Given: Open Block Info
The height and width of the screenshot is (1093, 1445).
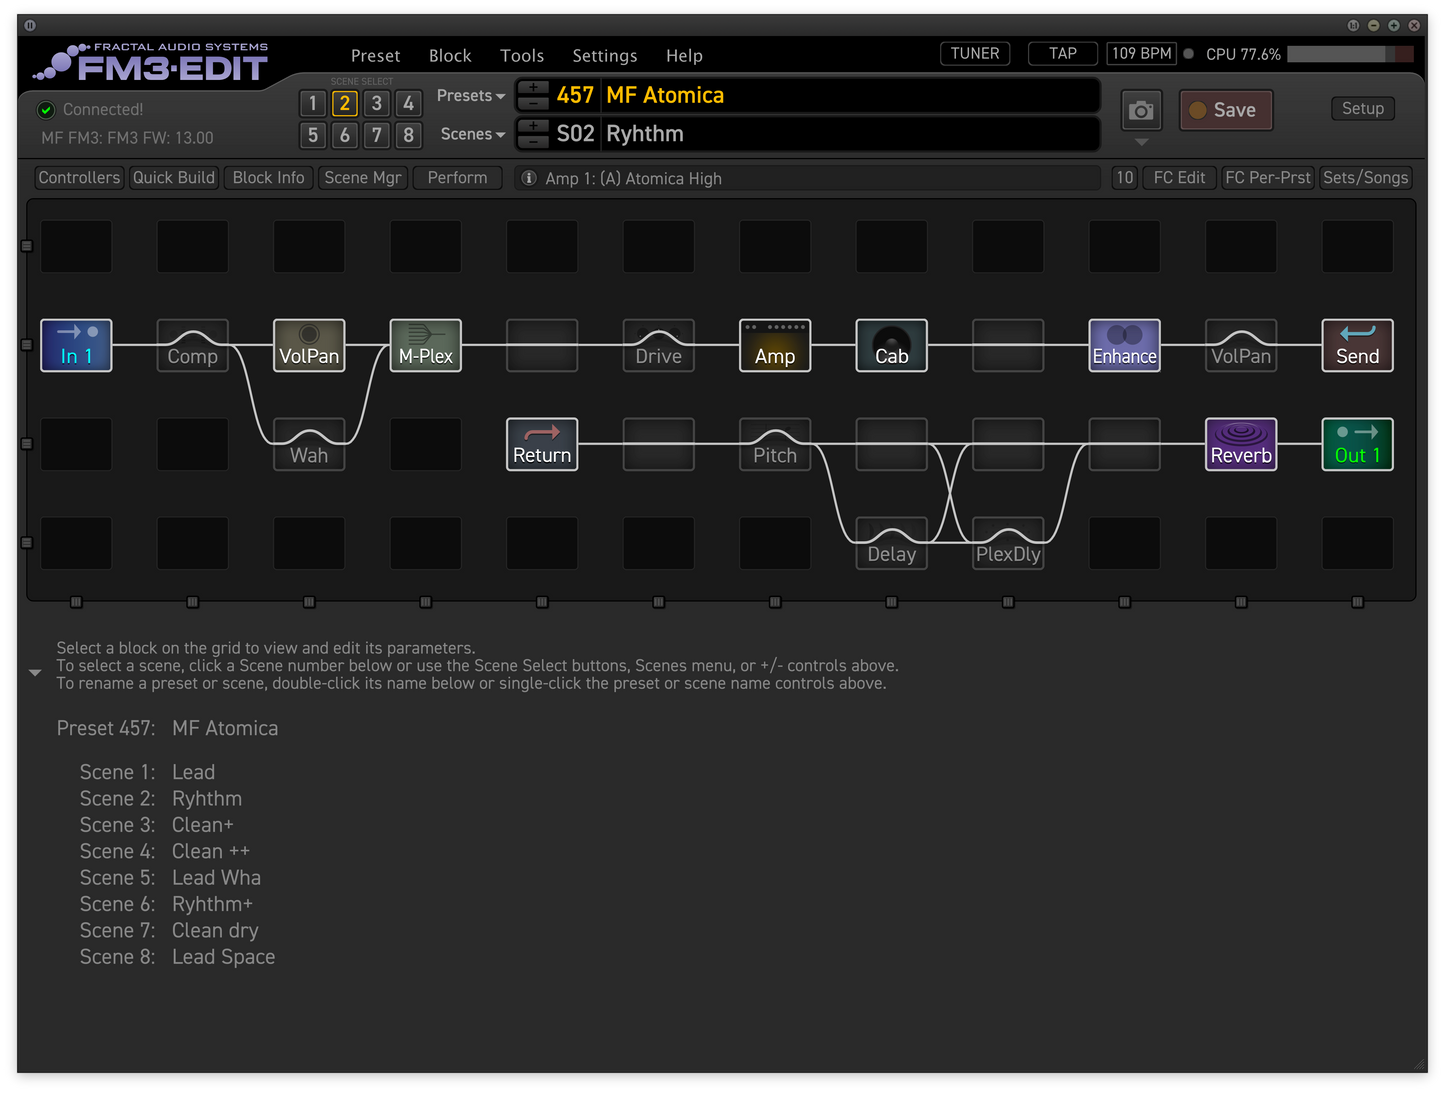Looking at the screenshot, I should [x=269, y=178].
